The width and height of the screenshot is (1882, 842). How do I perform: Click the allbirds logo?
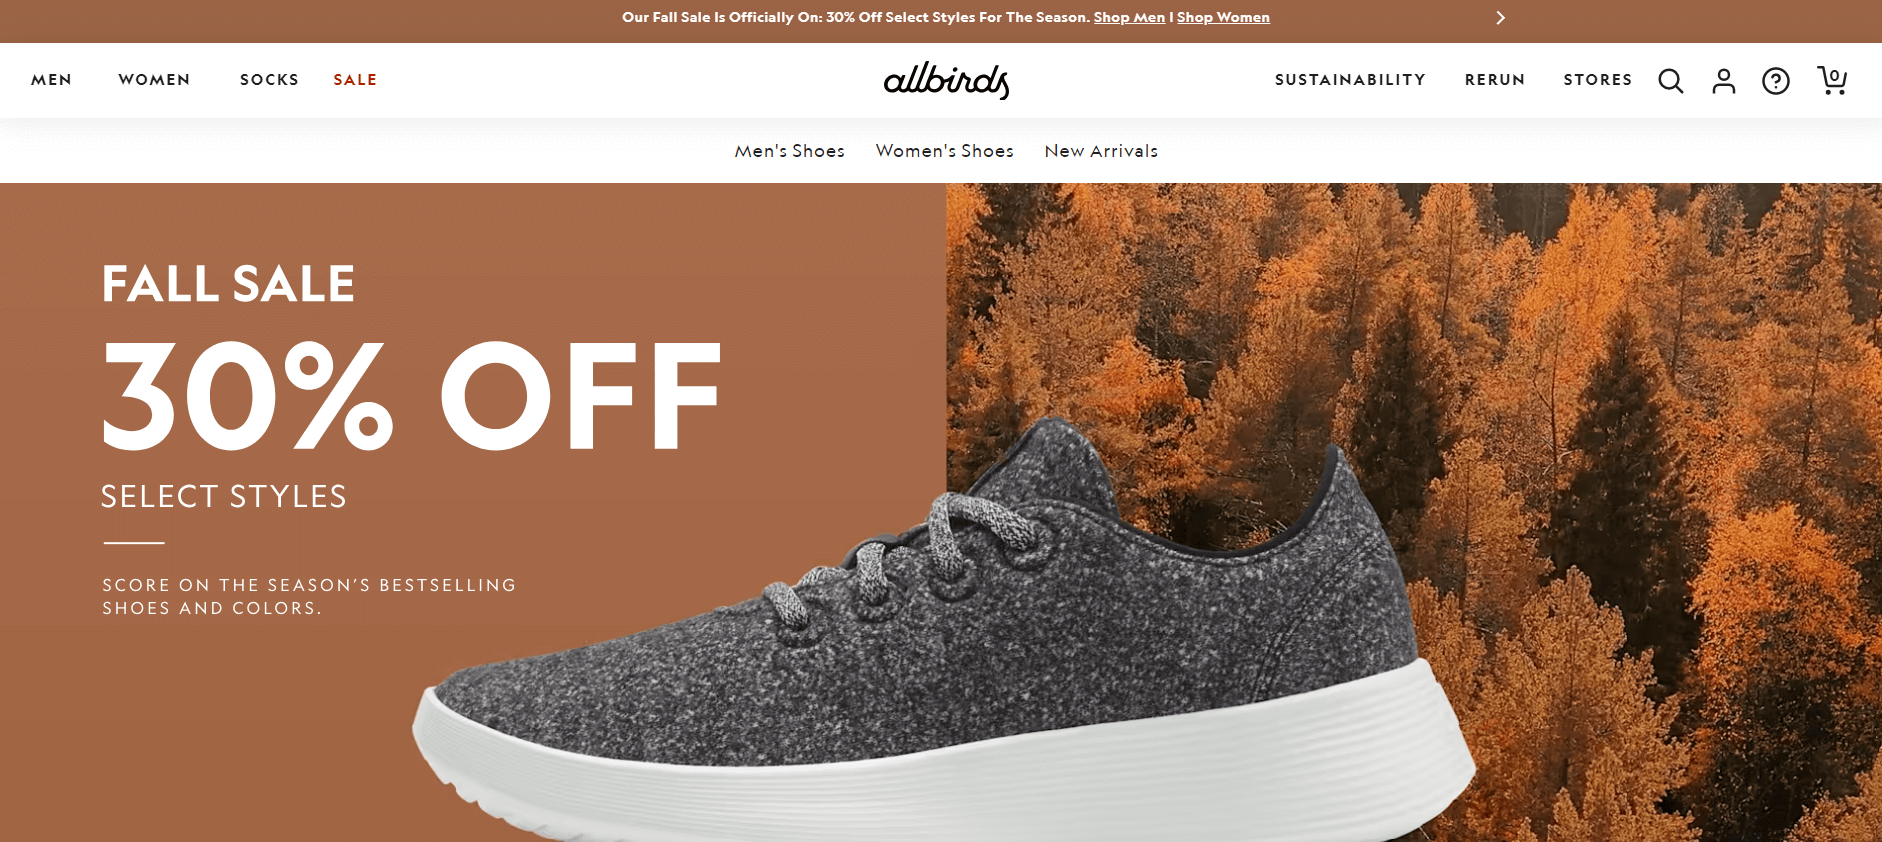[x=946, y=80]
